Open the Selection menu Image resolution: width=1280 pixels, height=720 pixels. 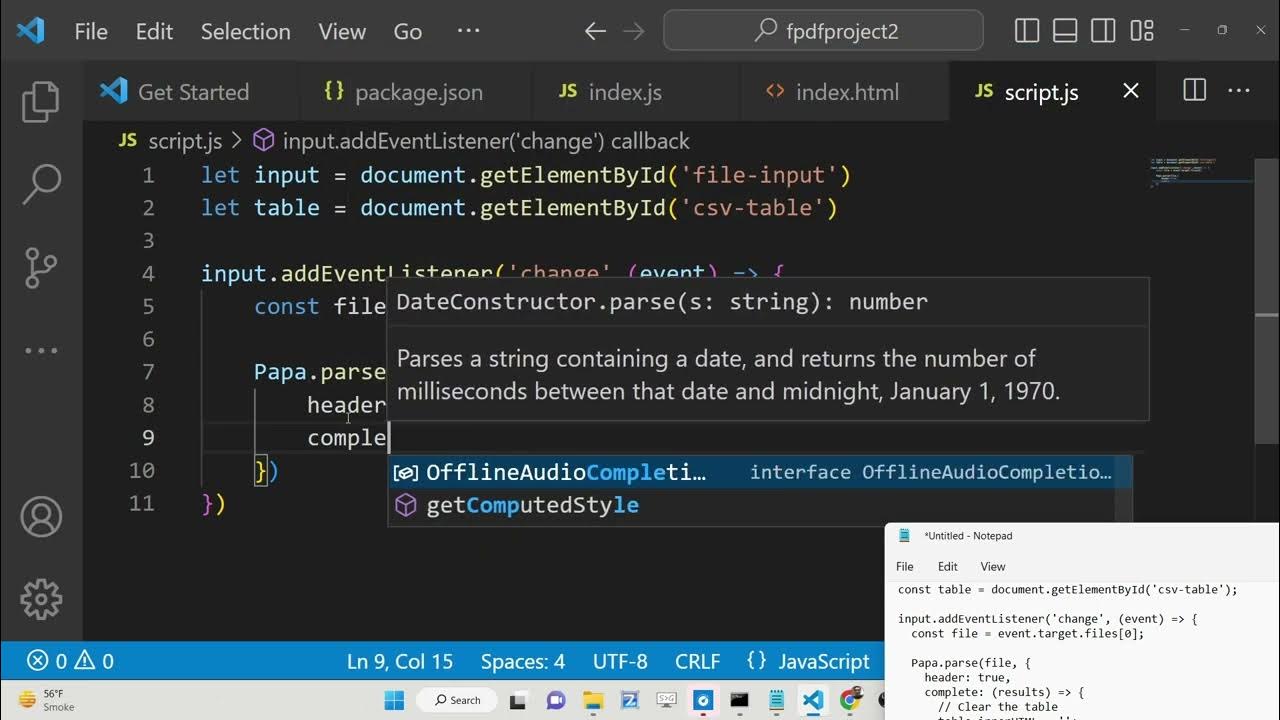tap(245, 31)
